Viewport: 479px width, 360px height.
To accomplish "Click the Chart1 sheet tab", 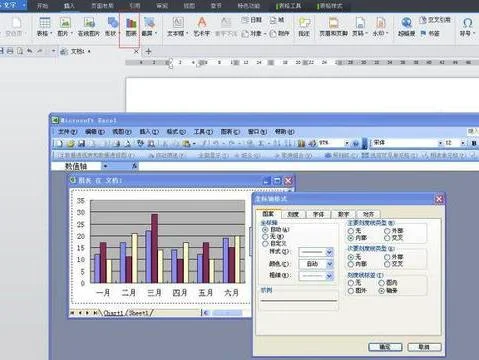I will pyautogui.click(x=113, y=313).
